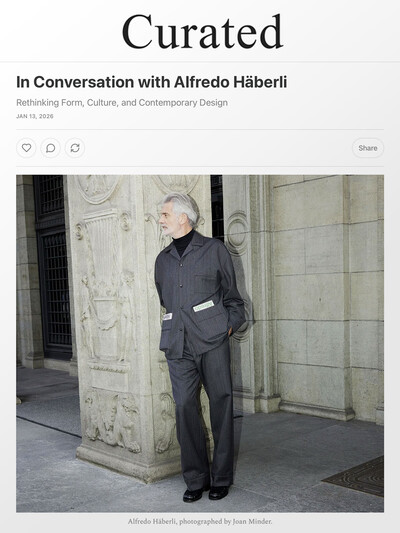Open the 'In Conversation with Alfredo Häberli' headline
The image size is (400, 533).
(152, 82)
